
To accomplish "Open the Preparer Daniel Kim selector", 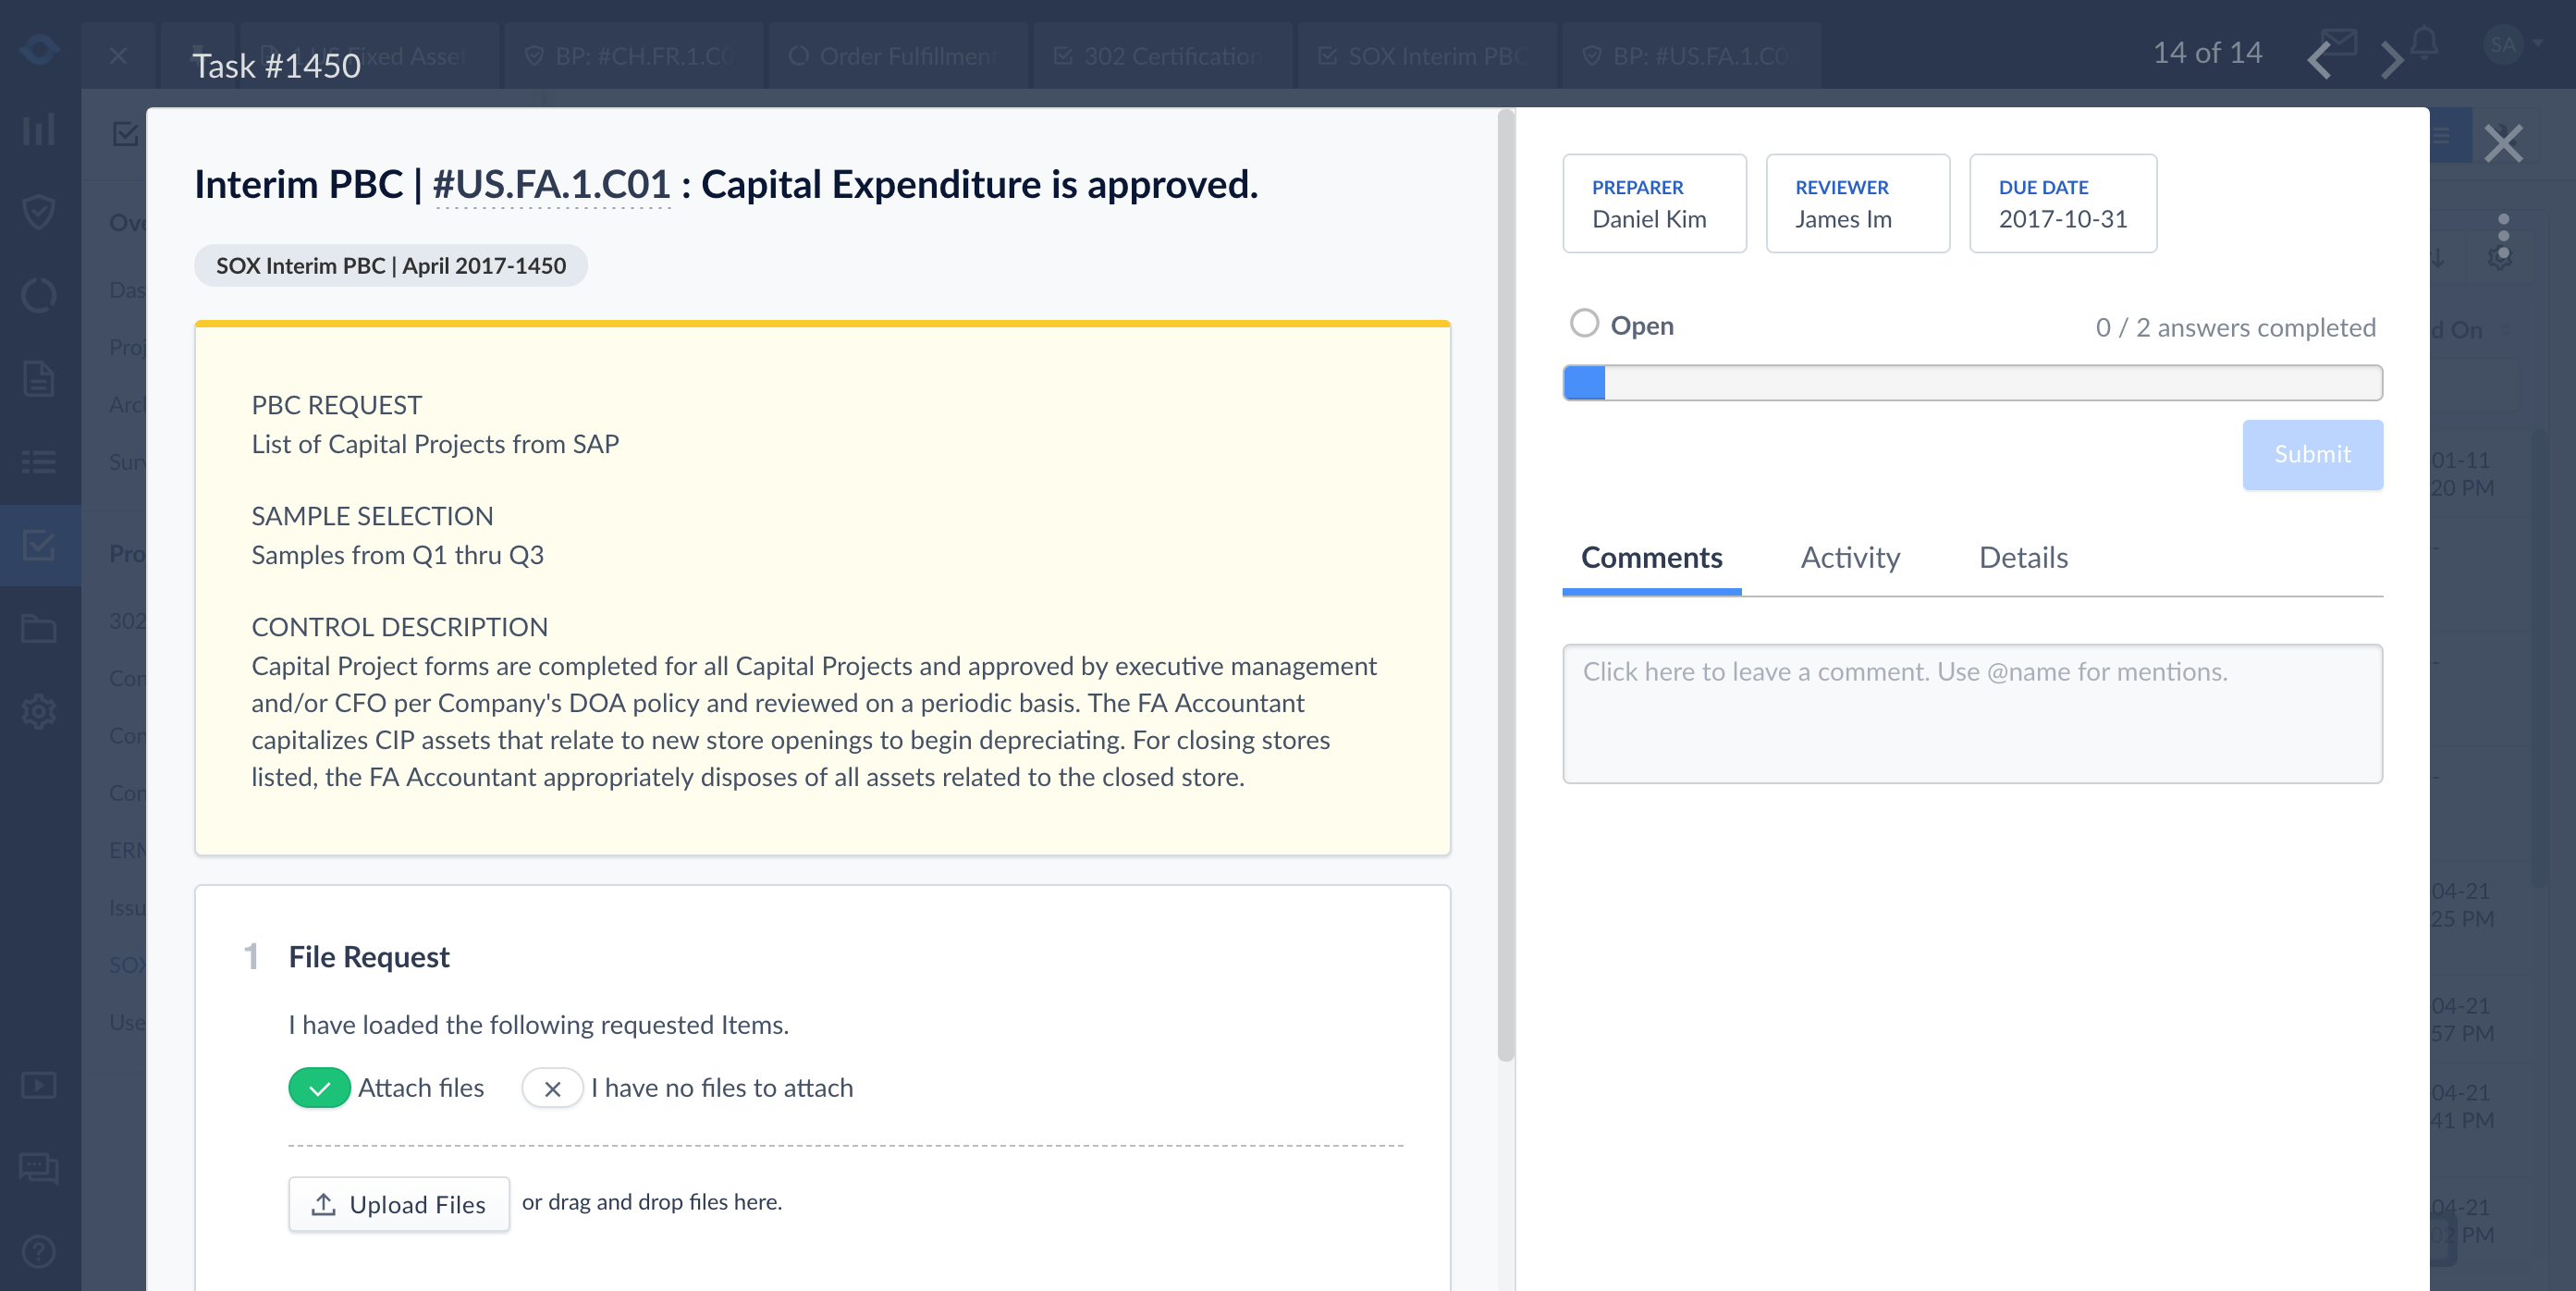I will tap(1654, 203).
